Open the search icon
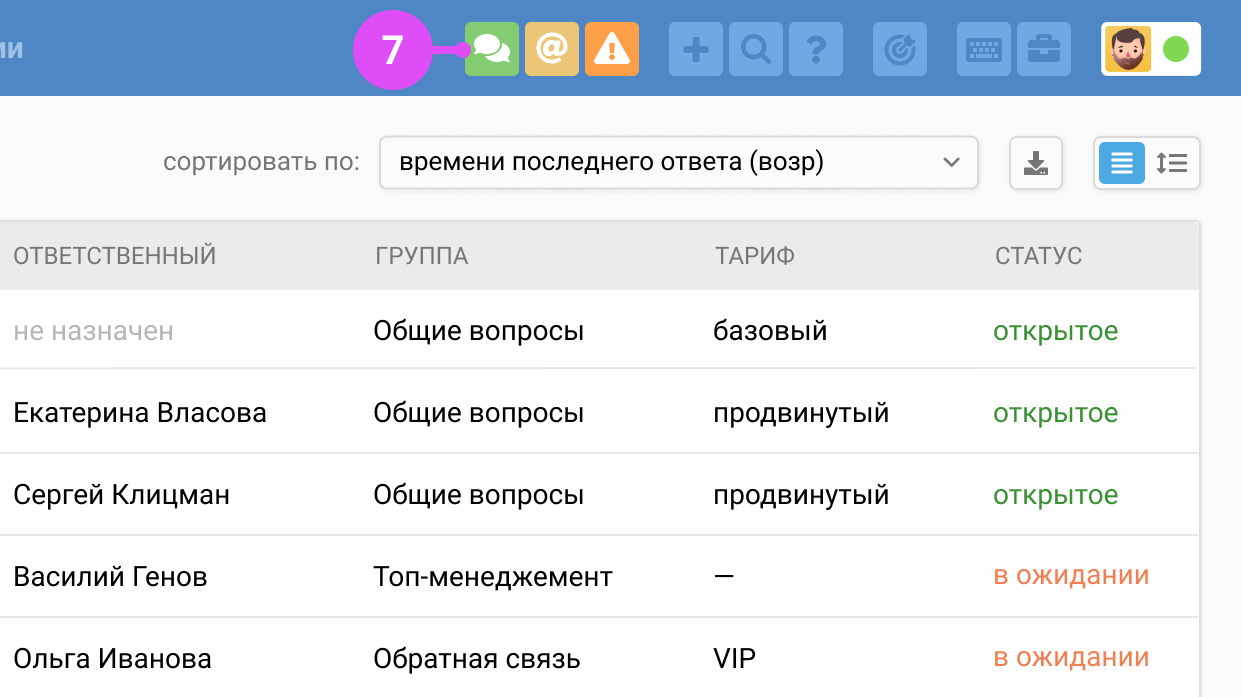This screenshot has height=697, width=1241. click(x=755, y=48)
